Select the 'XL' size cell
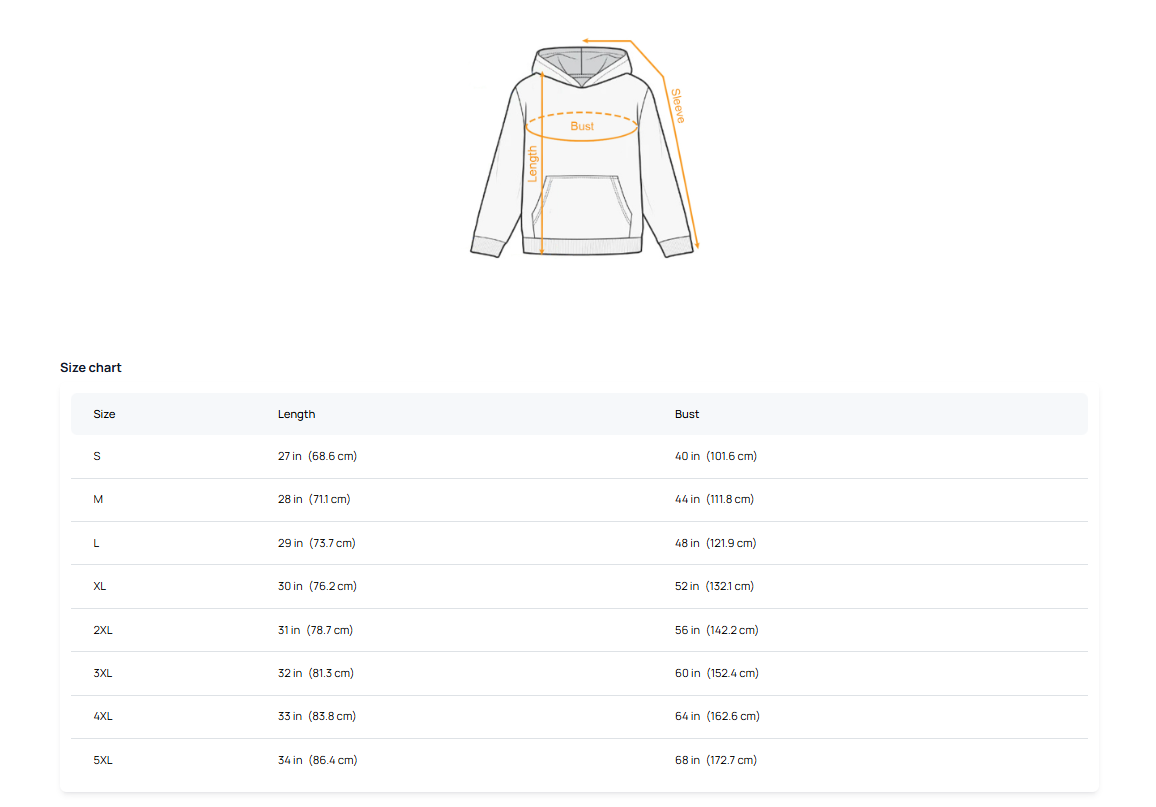The width and height of the screenshot is (1156, 807). [100, 587]
